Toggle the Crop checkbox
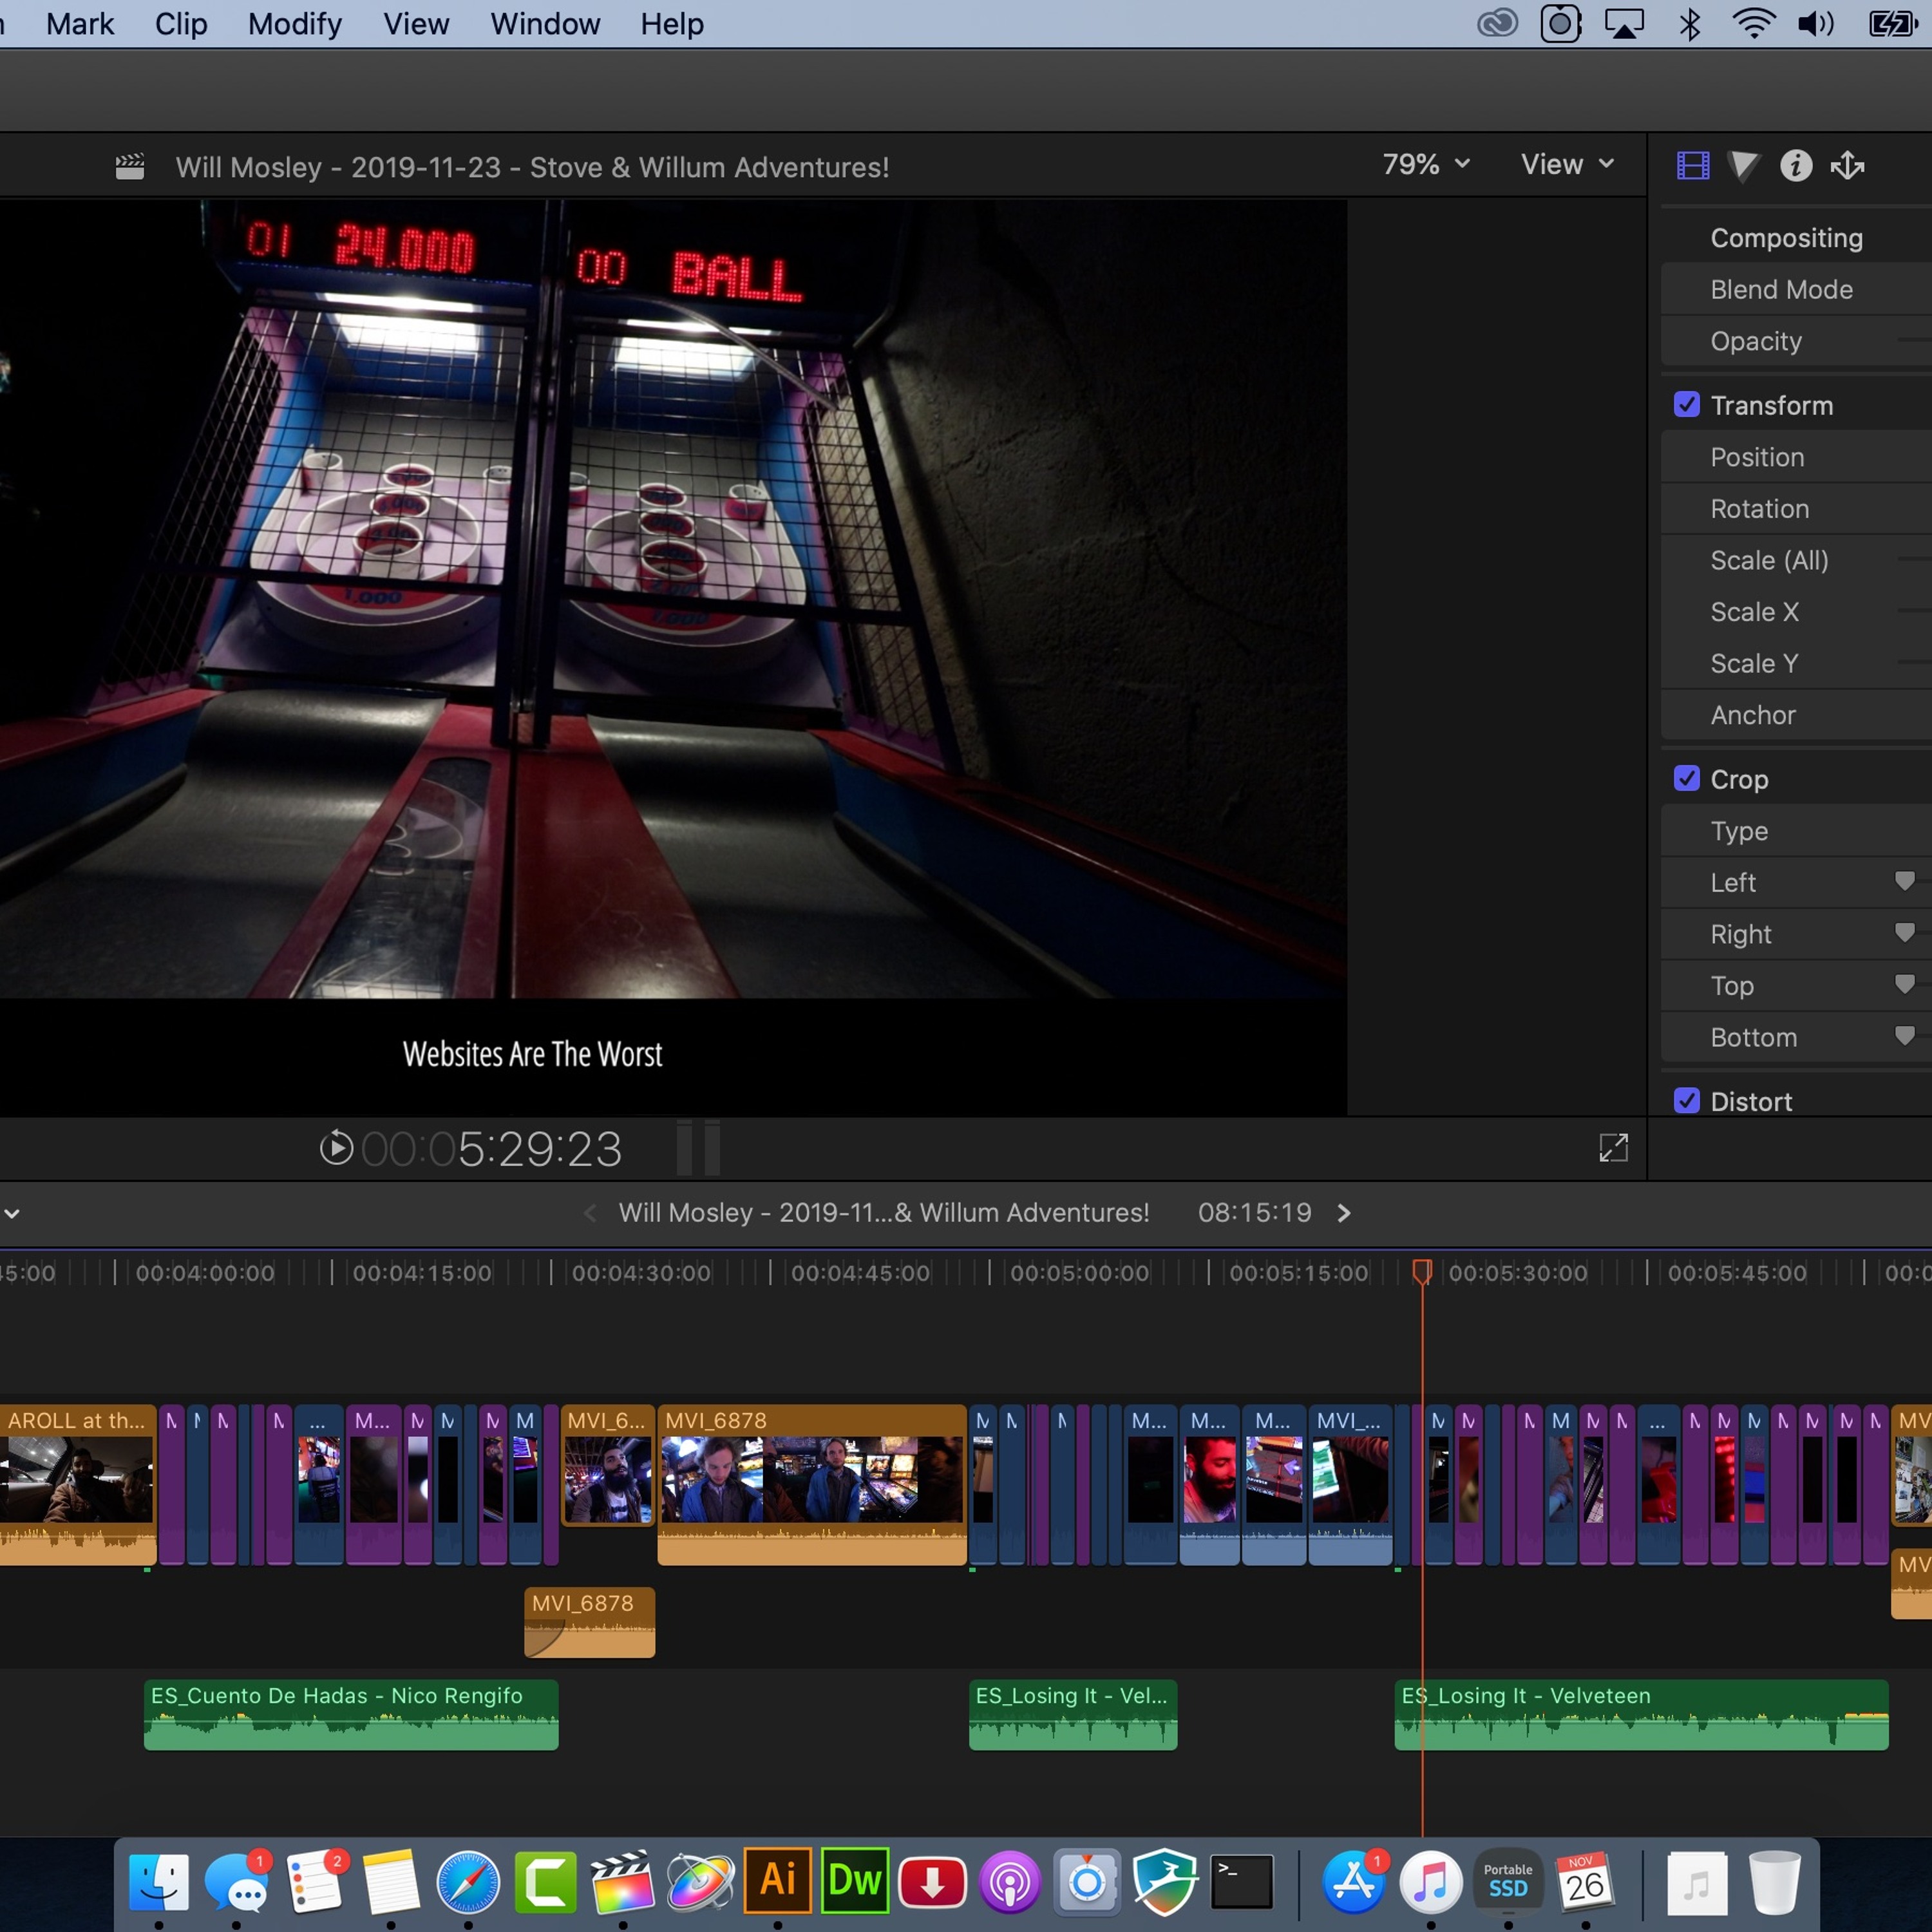The height and width of the screenshot is (1932, 1932). coord(1686,778)
